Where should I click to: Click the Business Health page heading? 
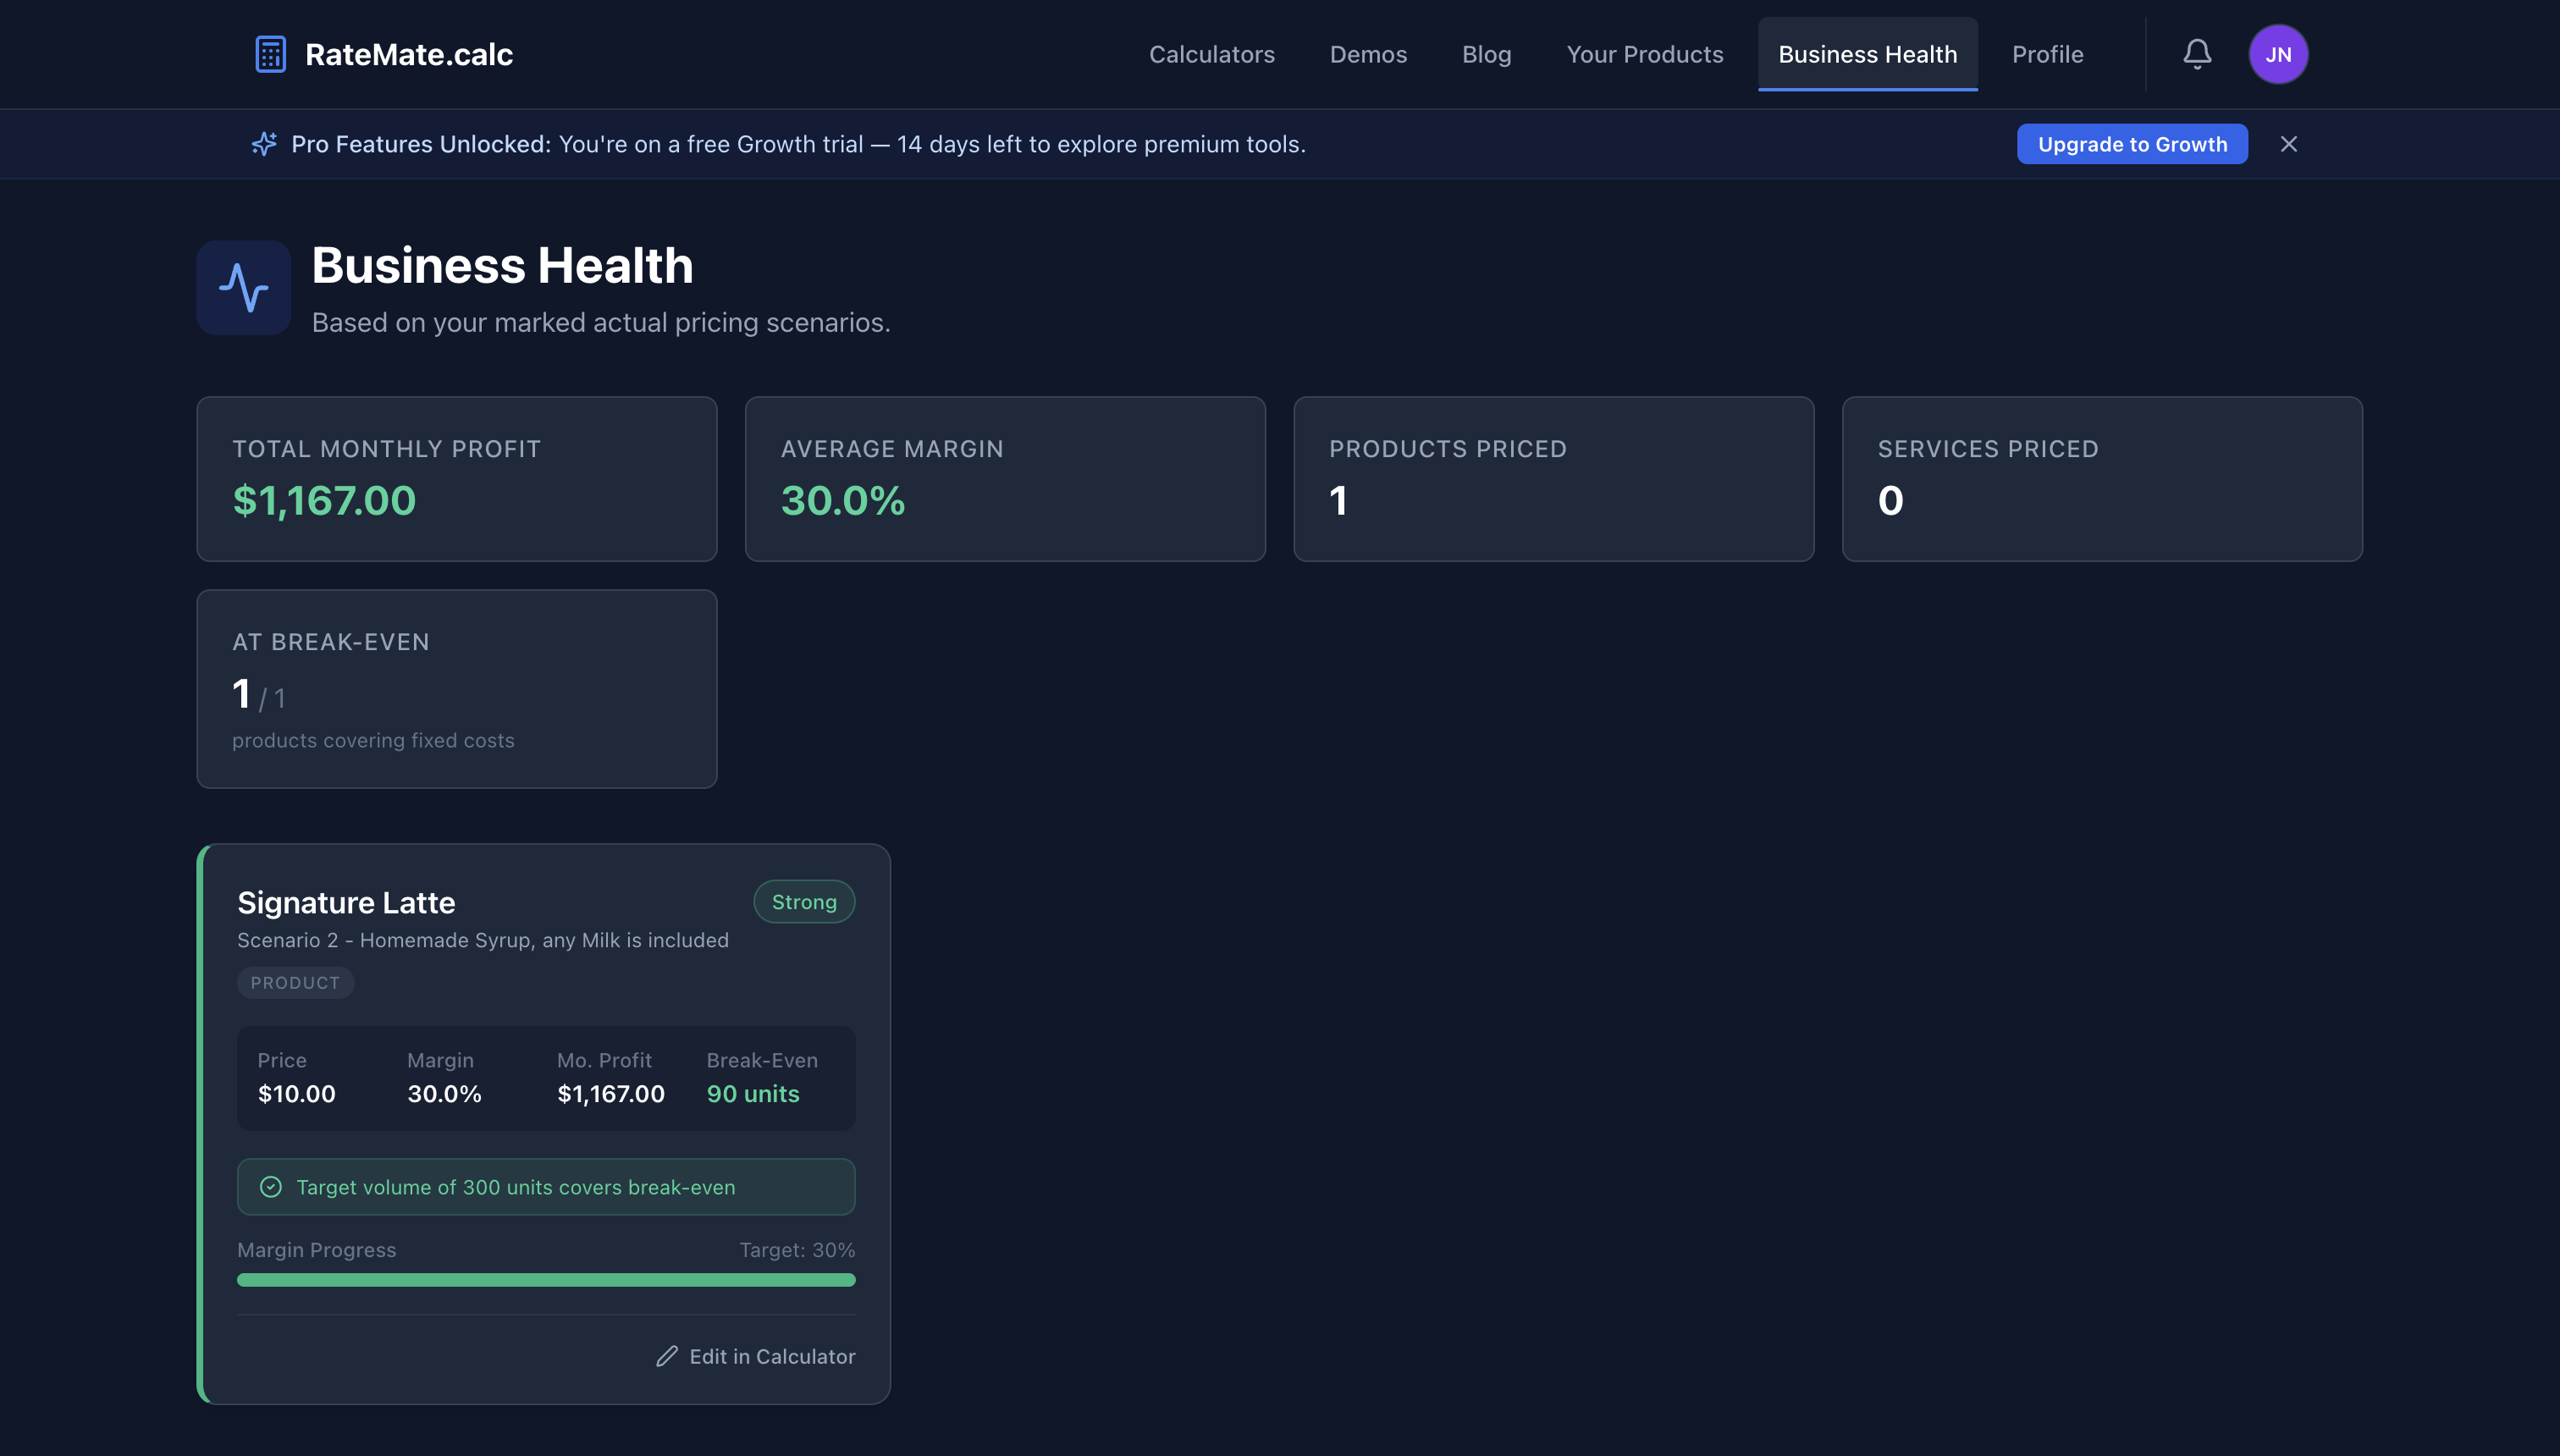click(x=502, y=266)
